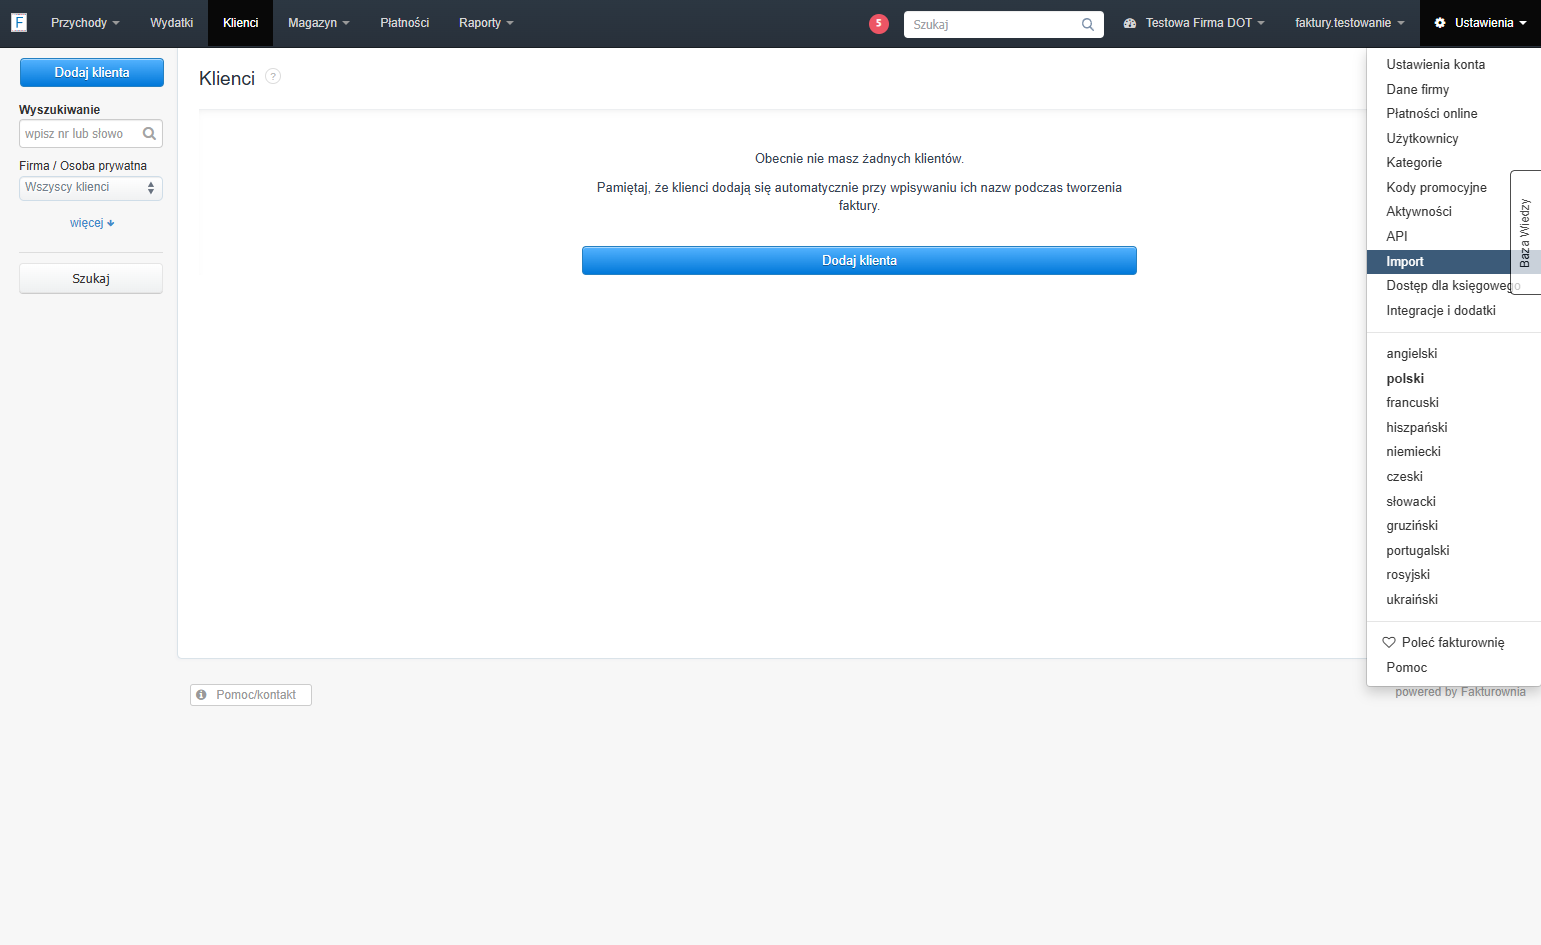Click the heart icon next to Poleć fakturownię

pyautogui.click(x=1389, y=642)
